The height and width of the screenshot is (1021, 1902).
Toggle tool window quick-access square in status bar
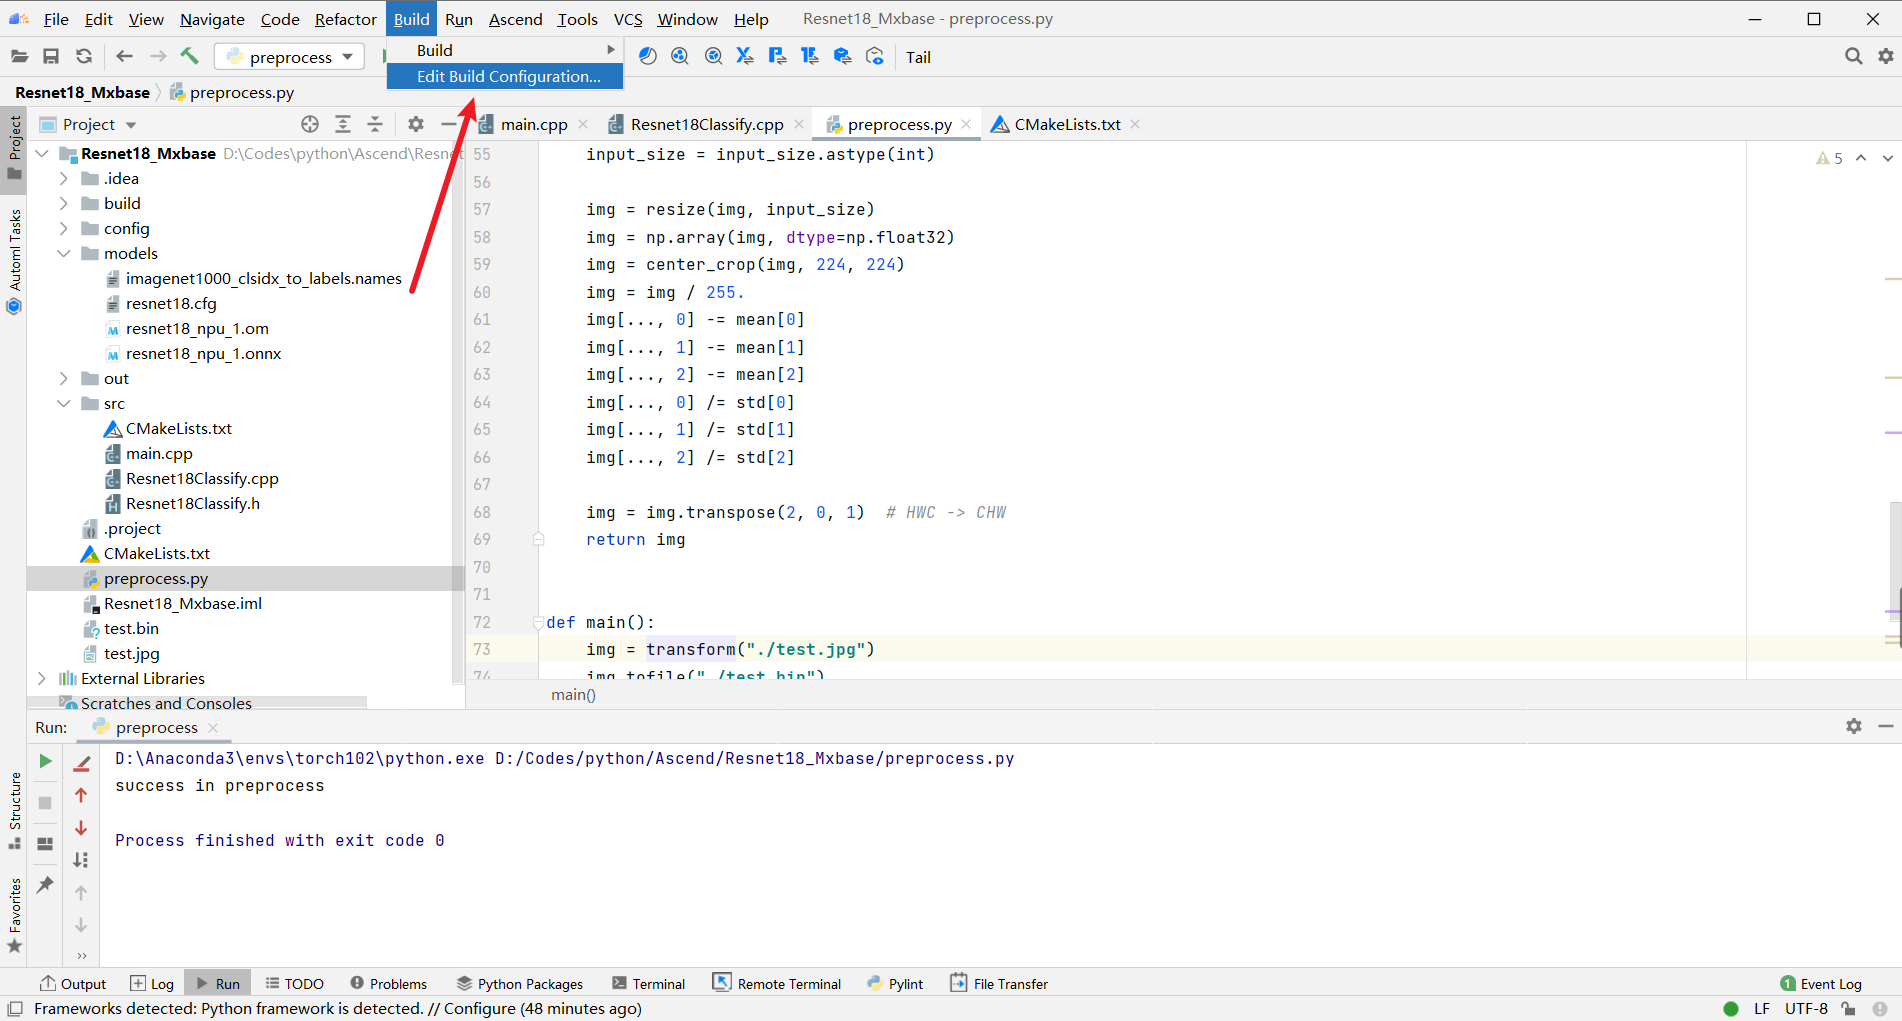click(15, 1008)
